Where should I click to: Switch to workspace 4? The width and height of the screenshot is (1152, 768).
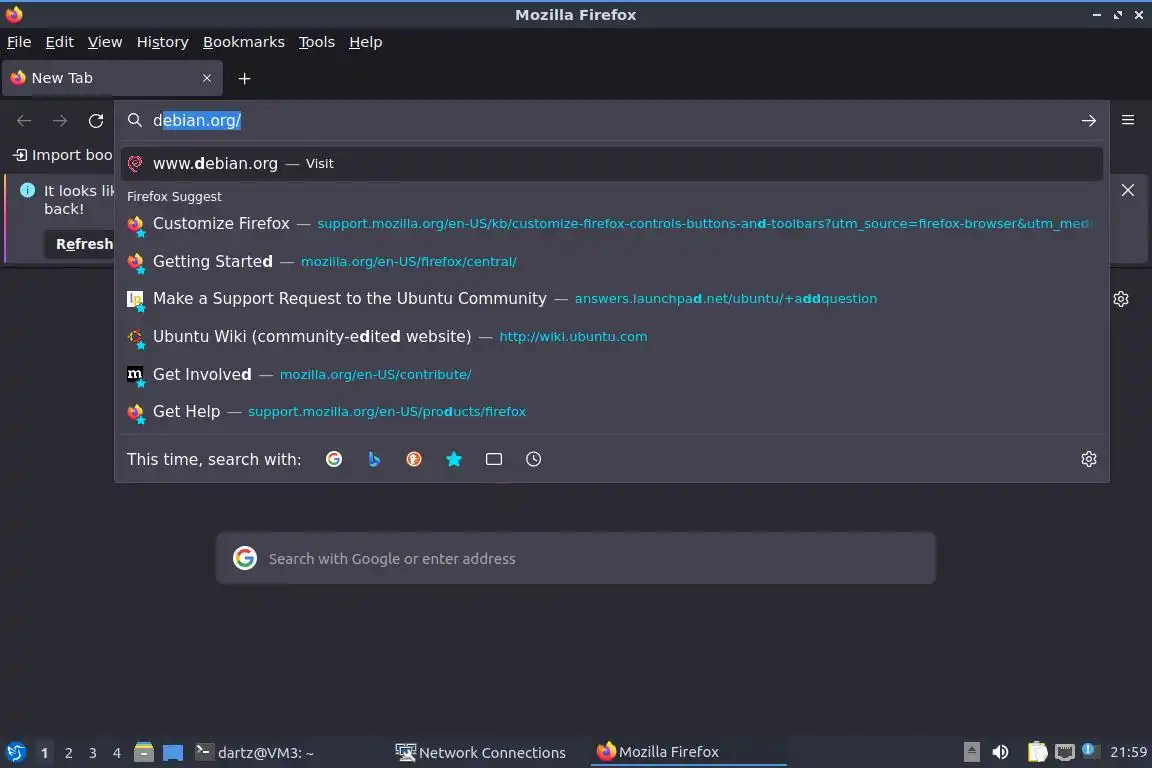[116, 753]
